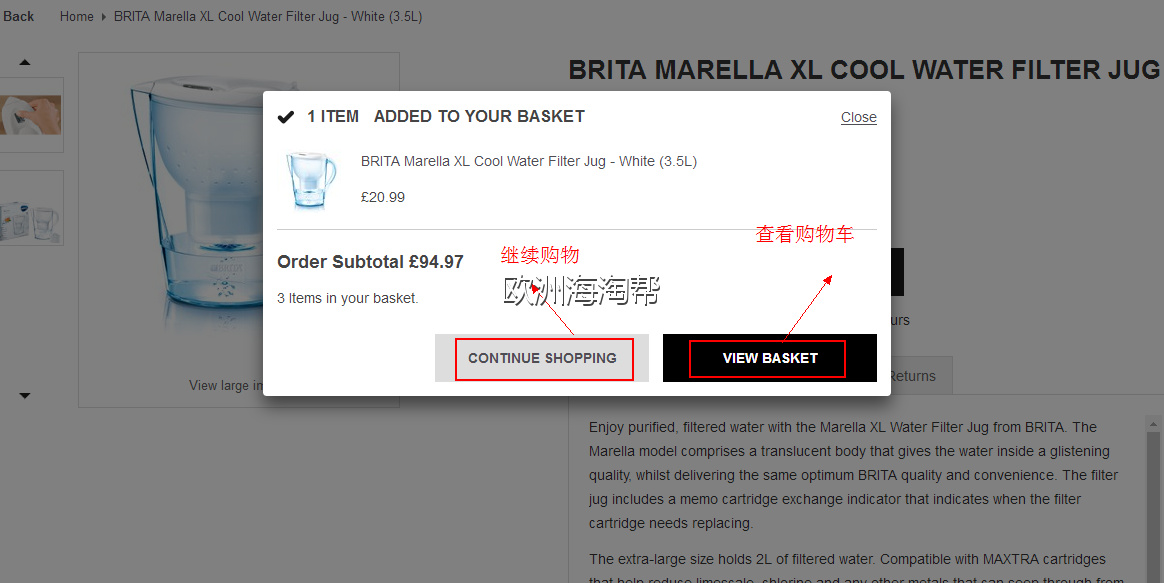1164x583 pixels.
Task: Go to Home in the breadcrumb
Action: pos(76,16)
